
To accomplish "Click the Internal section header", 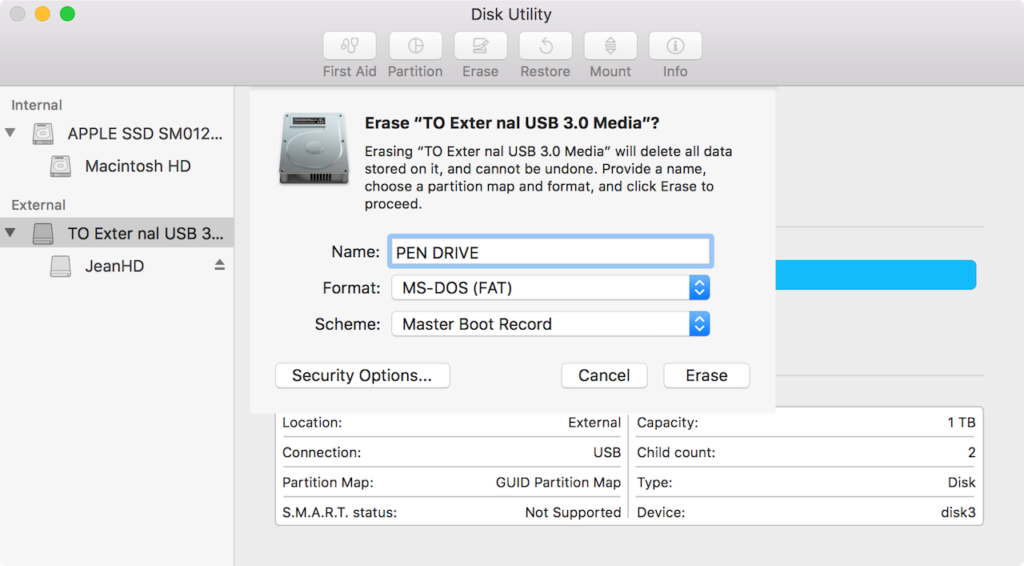I will coord(37,105).
